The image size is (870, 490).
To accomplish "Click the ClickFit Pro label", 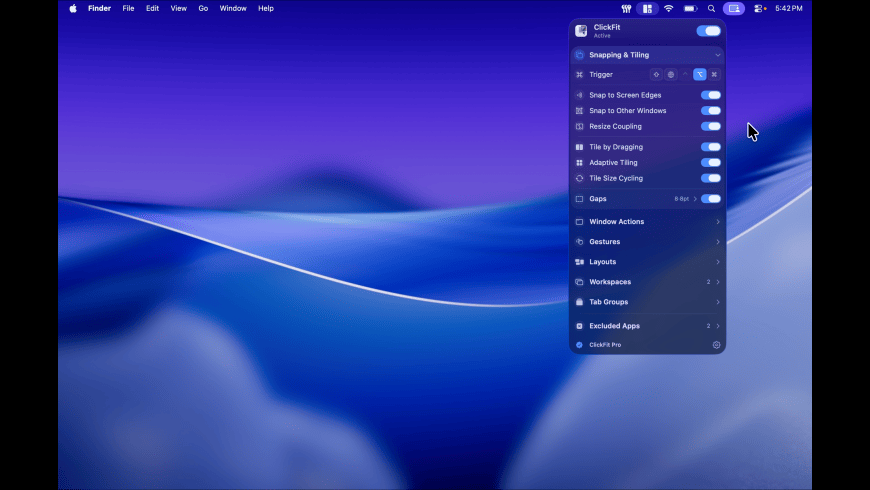I will coord(605,345).
